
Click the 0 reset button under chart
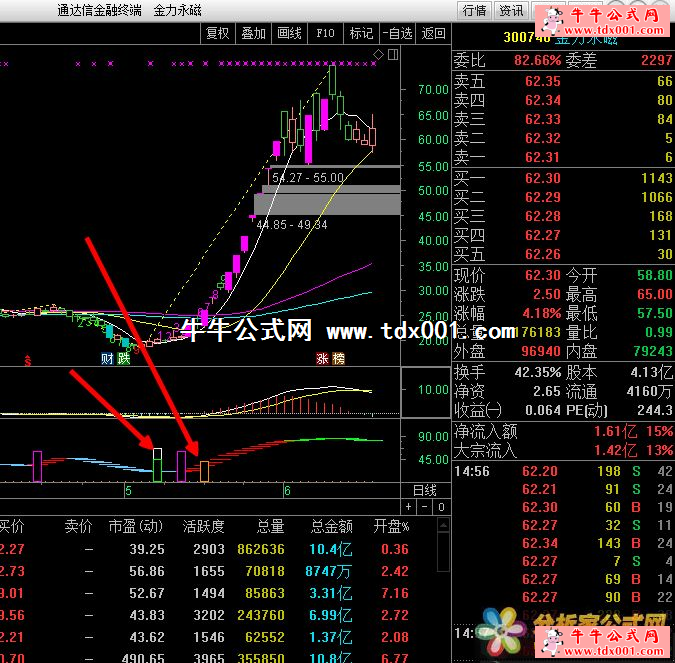441,507
